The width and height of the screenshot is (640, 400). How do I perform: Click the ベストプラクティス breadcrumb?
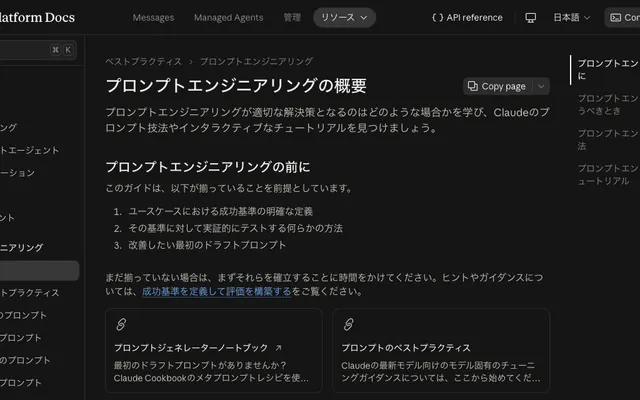(143, 61)
